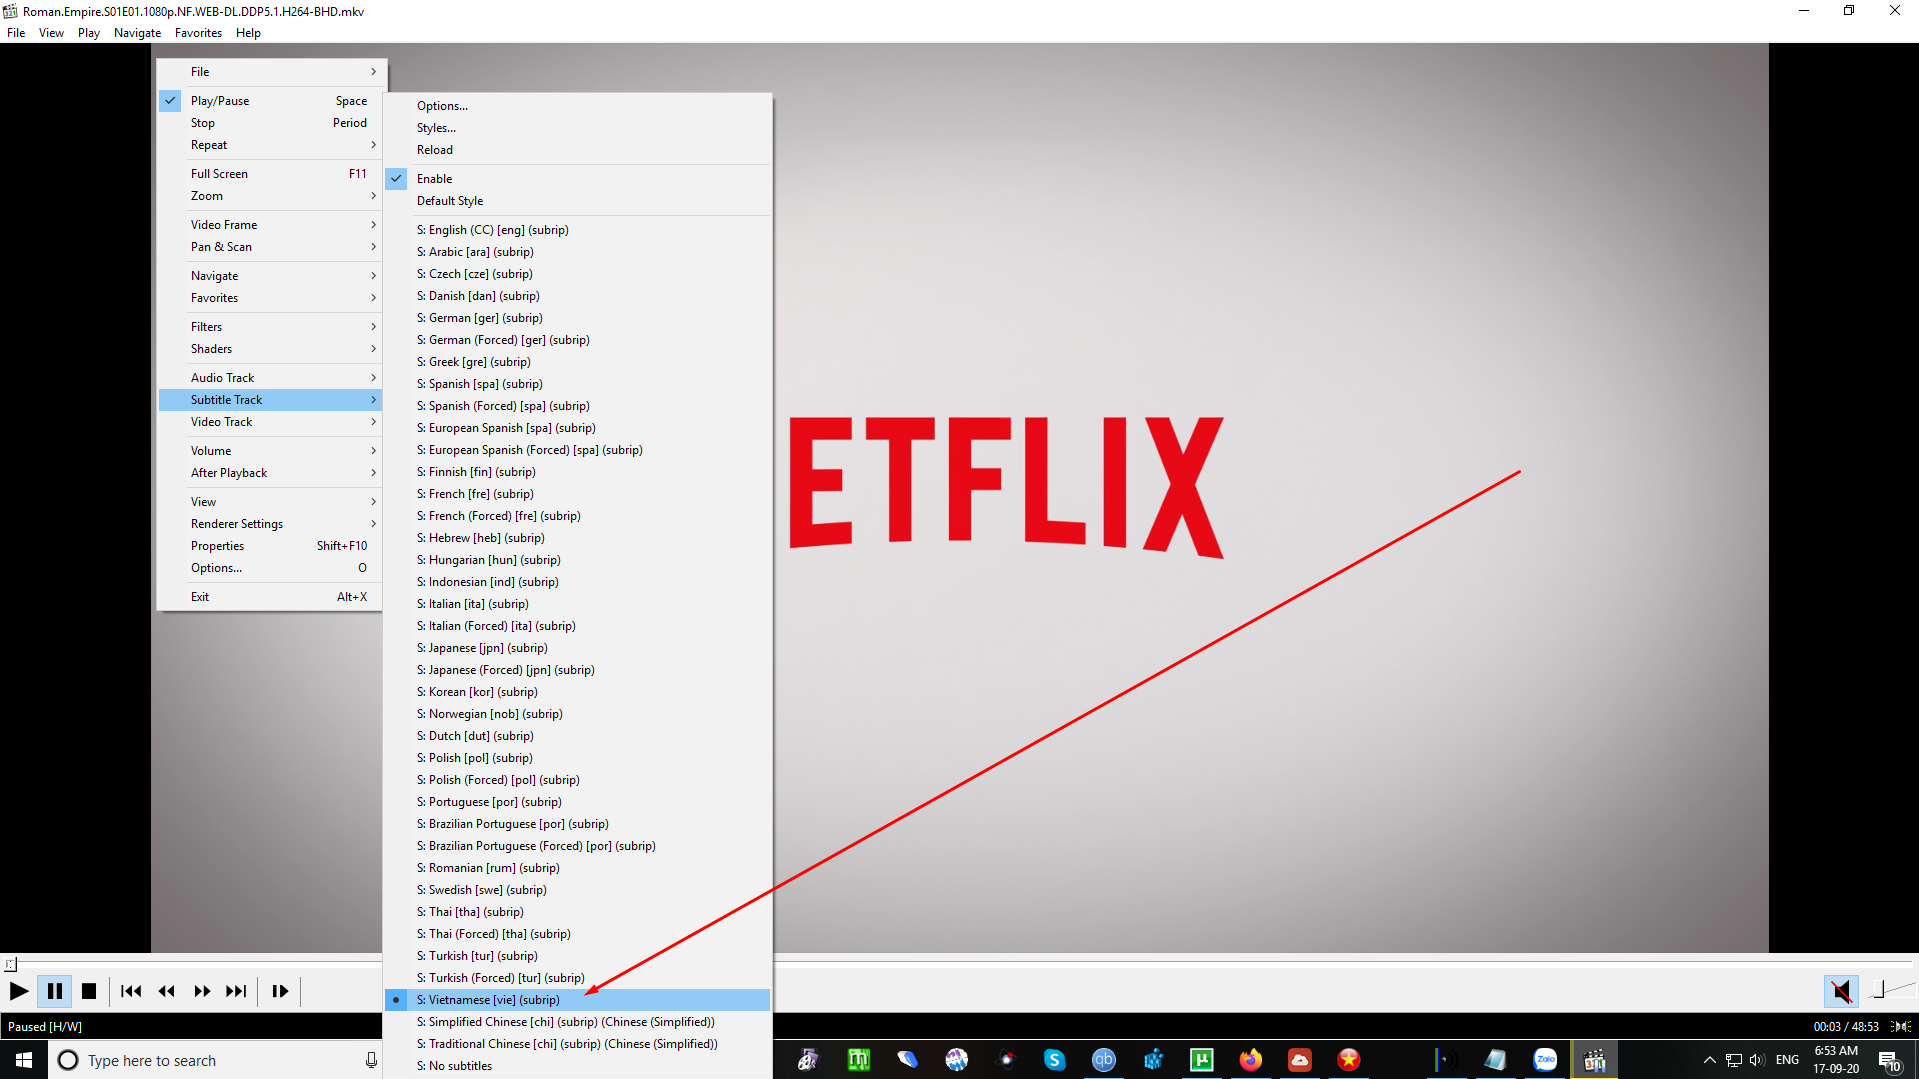
Task: Open the Favorites menu in menu bar
Action: coord(198,33)
